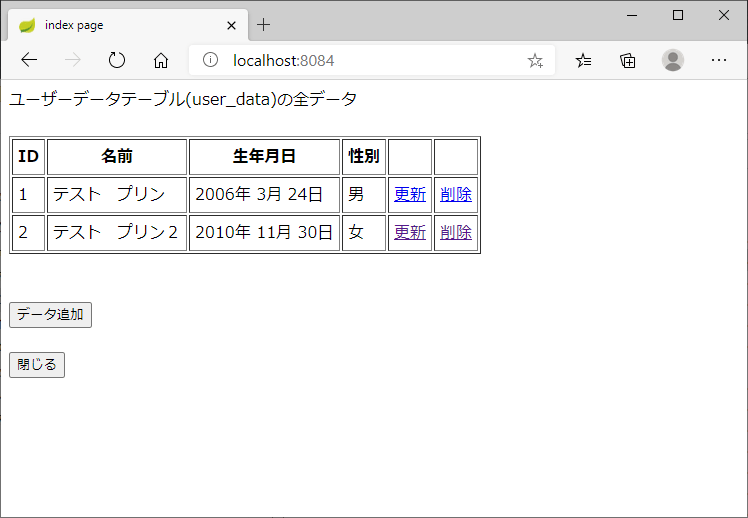Viewport: 748px width, 518px height.
Task: Click the データ追加 button
Action: (x=51, y=315)
